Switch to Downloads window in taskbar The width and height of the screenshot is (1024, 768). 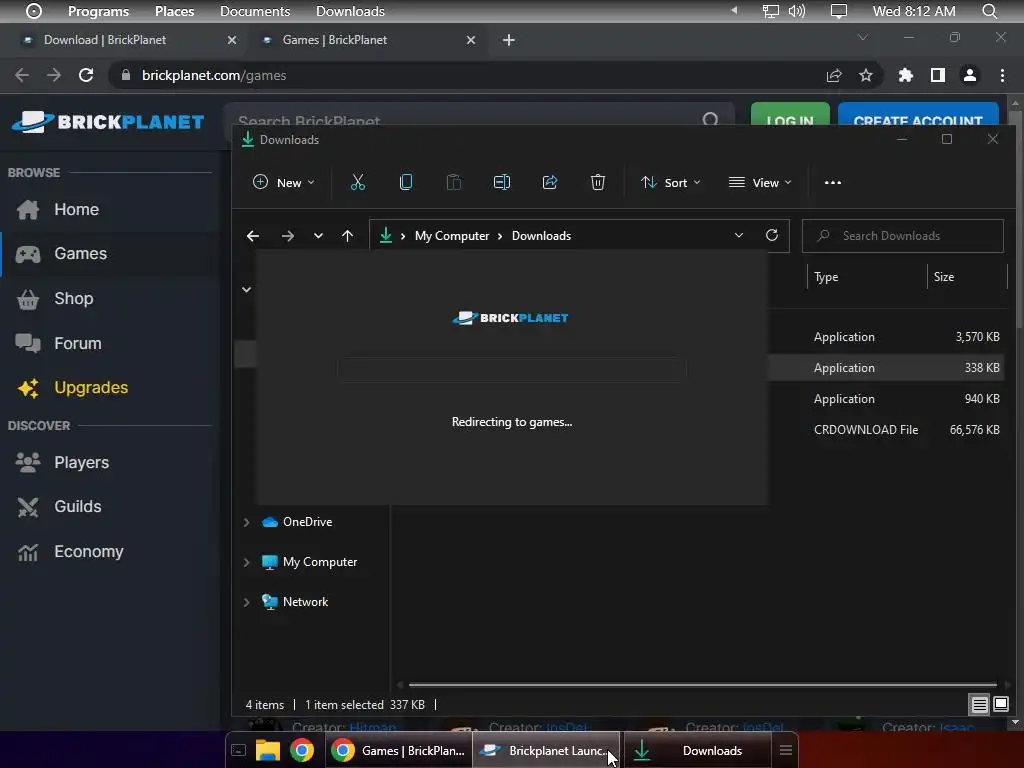pos(696,750)
